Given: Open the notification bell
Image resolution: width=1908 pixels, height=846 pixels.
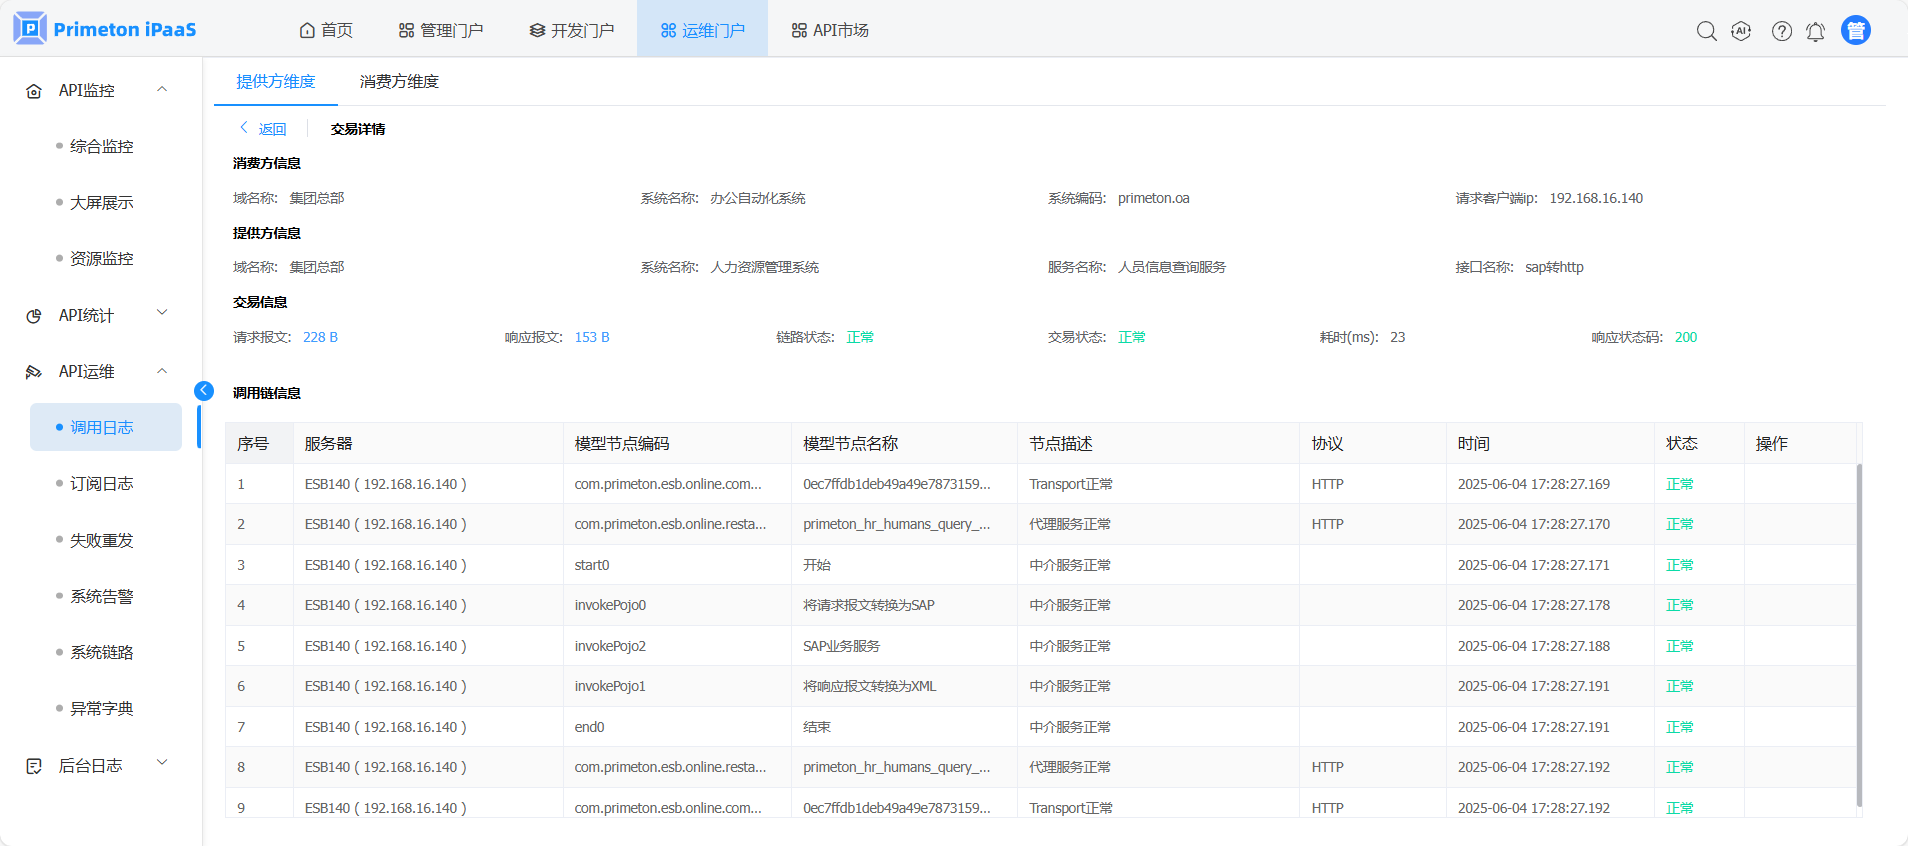Looking at the screenshot, I should [x=1815, y=32].
